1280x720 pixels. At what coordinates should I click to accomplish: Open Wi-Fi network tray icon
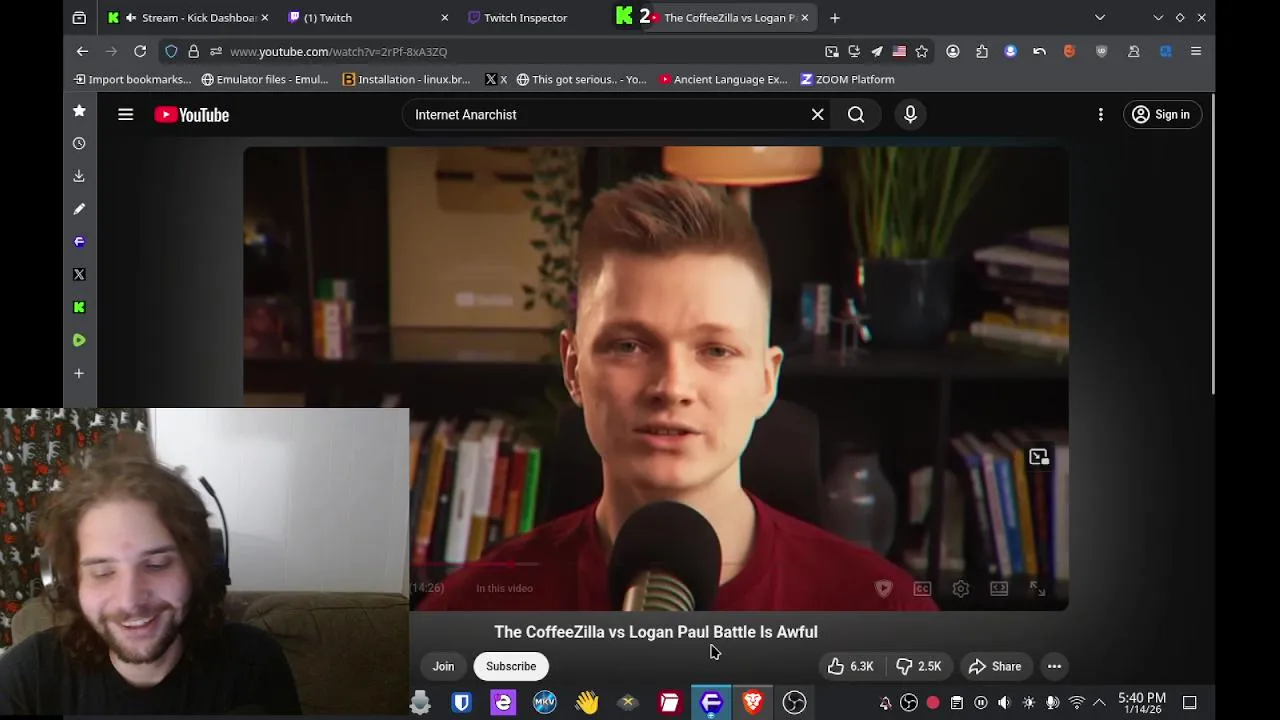coord(1076,703)
